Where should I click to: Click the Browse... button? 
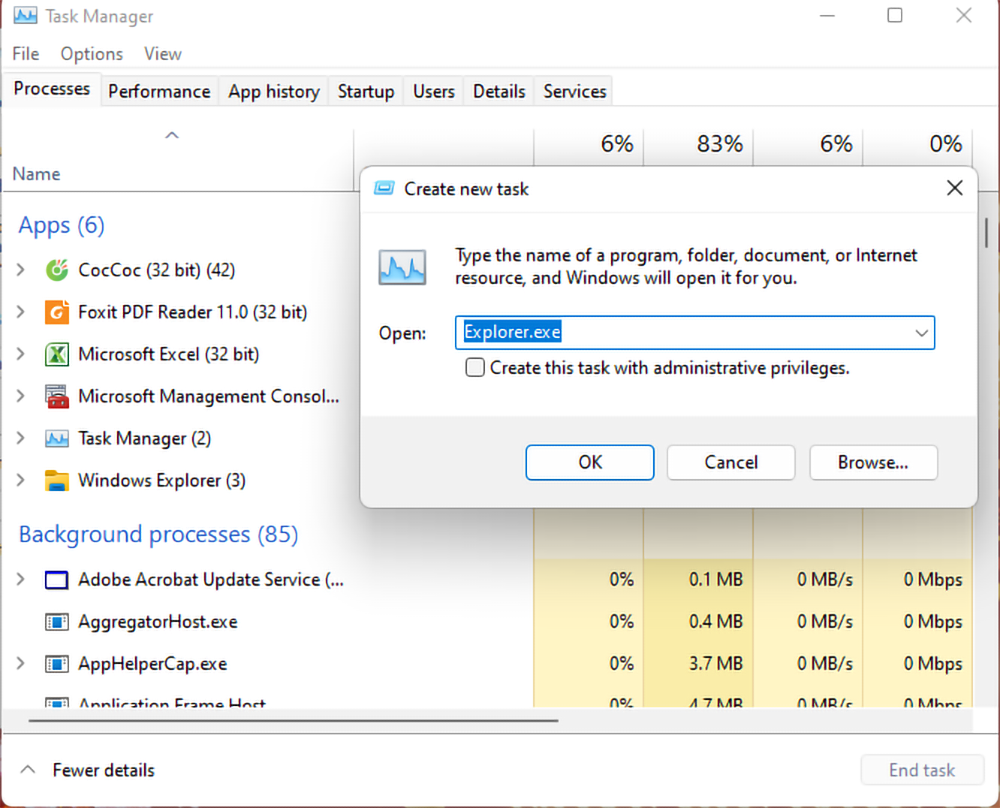click(873, 462)
